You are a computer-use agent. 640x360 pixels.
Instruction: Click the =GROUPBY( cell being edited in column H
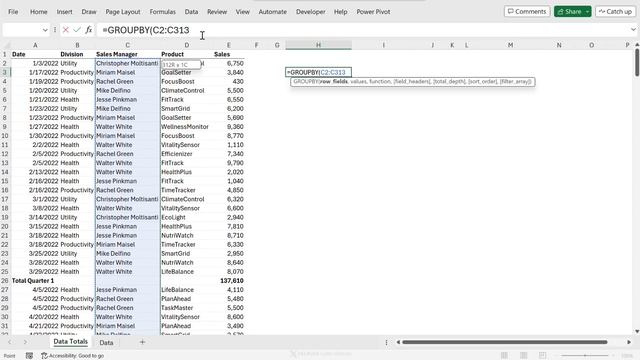[x=318, y=72]
